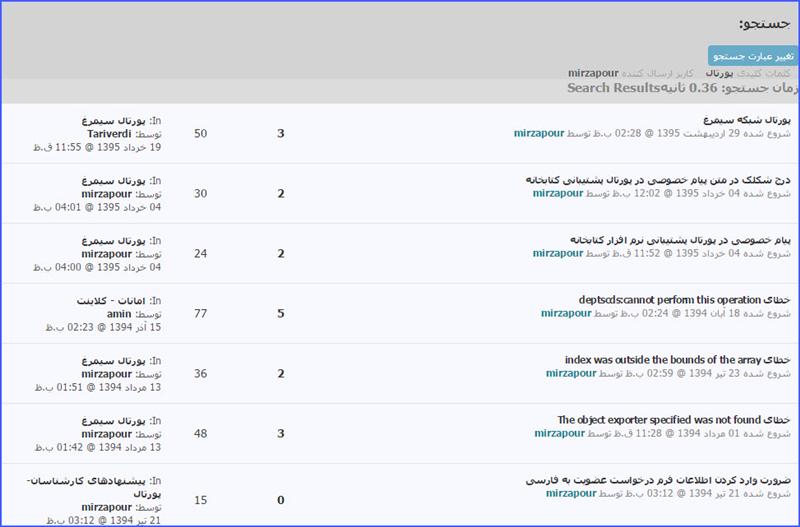Open the 'امانات - کلاینت' forum link
This screenshot has height=527, width=800.
pyautogui.click(x=104, y=300)
